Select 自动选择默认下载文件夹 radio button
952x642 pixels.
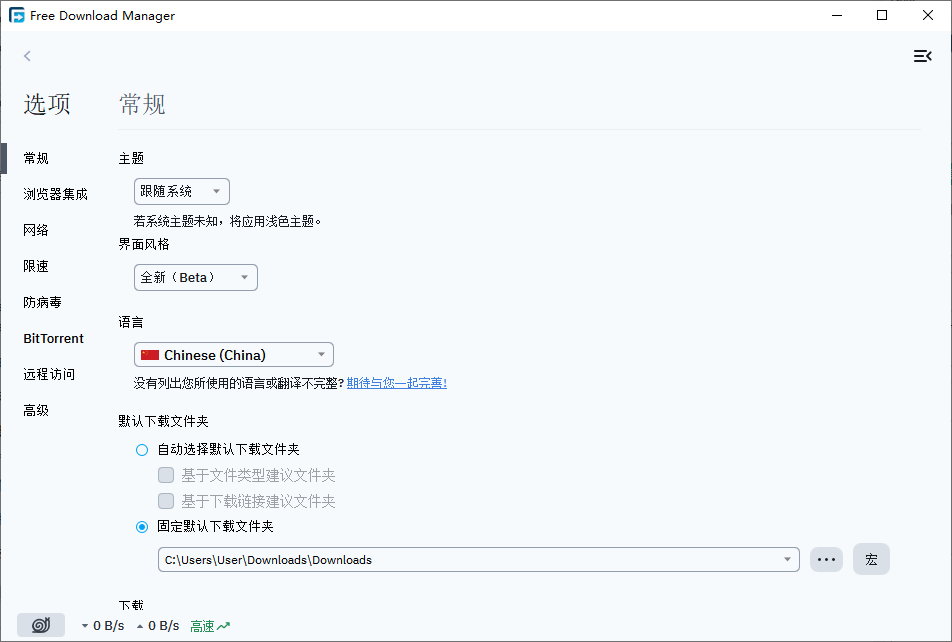pos(142,450)
